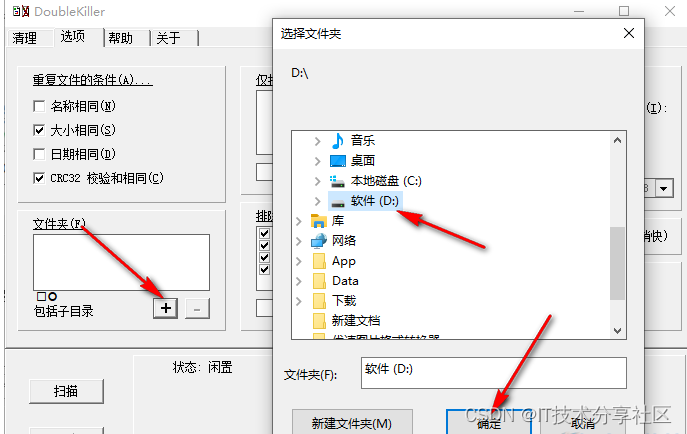Expand the 库 tree node

tap(299, 221)
